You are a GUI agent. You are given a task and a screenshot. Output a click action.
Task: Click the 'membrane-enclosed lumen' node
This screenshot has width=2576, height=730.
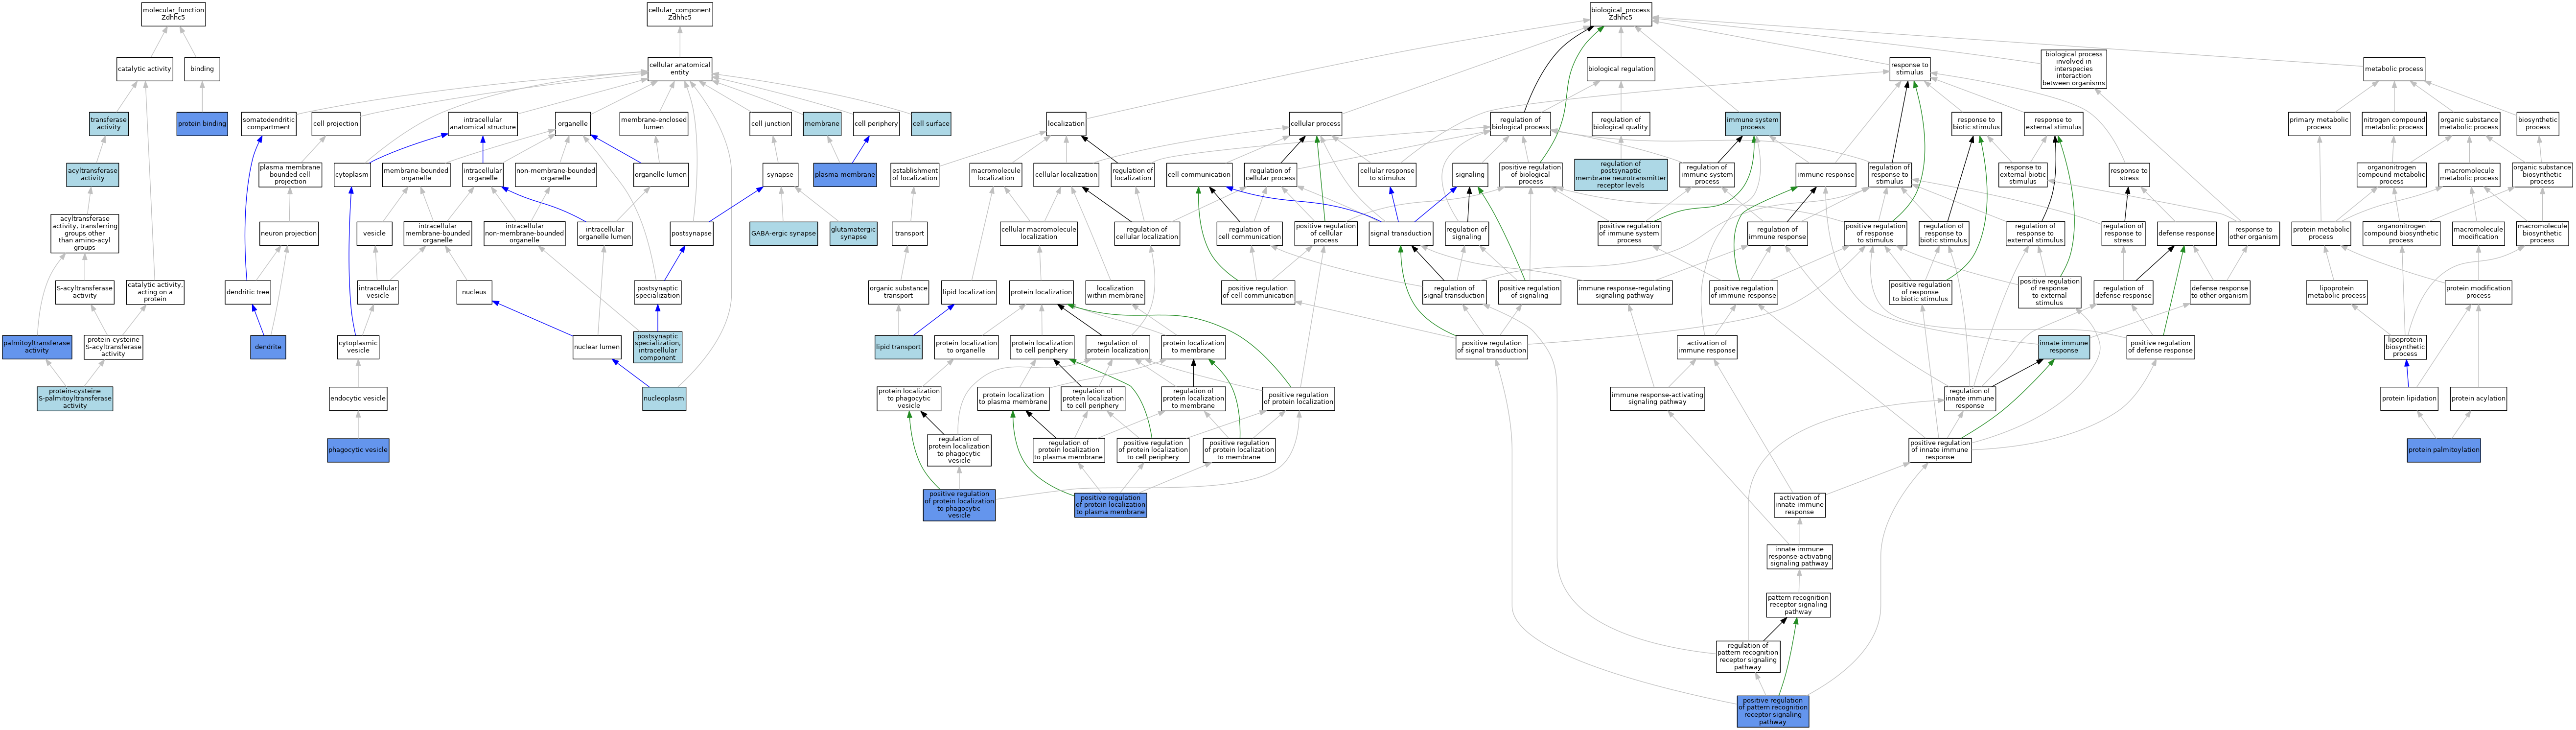pyautogui.click(x=654, y=124)
